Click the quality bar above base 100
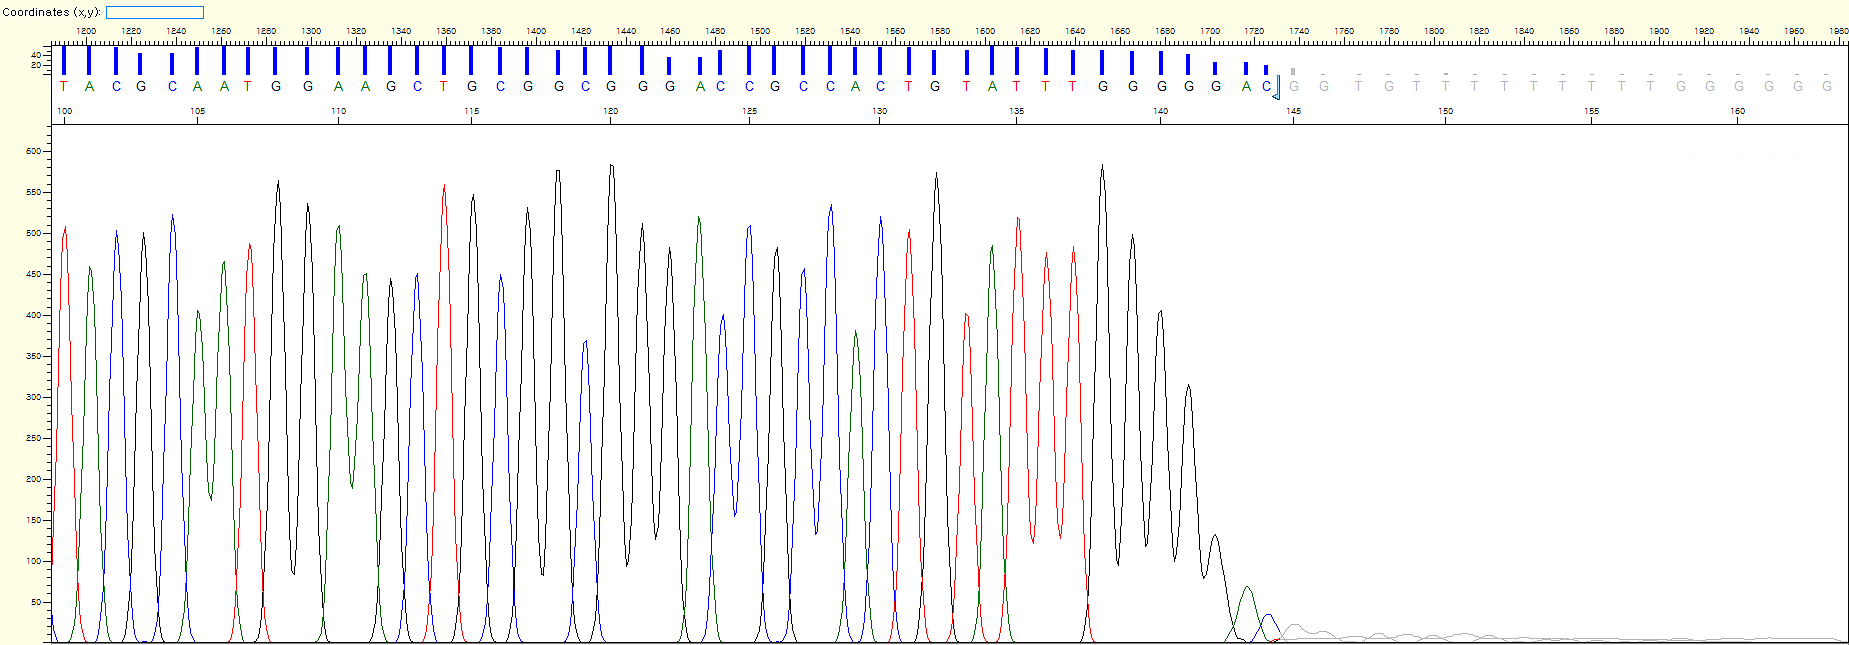The image size is (1849, 645). 64,60
